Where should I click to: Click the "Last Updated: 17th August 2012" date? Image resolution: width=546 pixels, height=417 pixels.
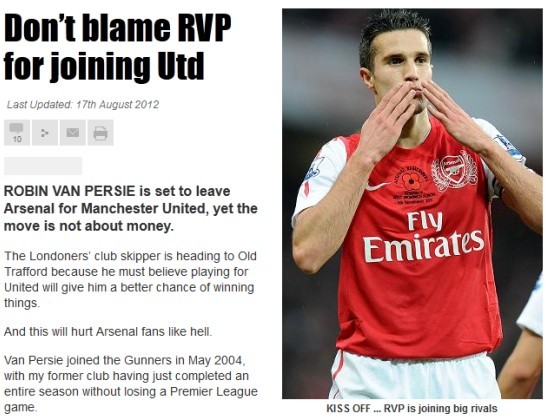(x=83, y=104)
